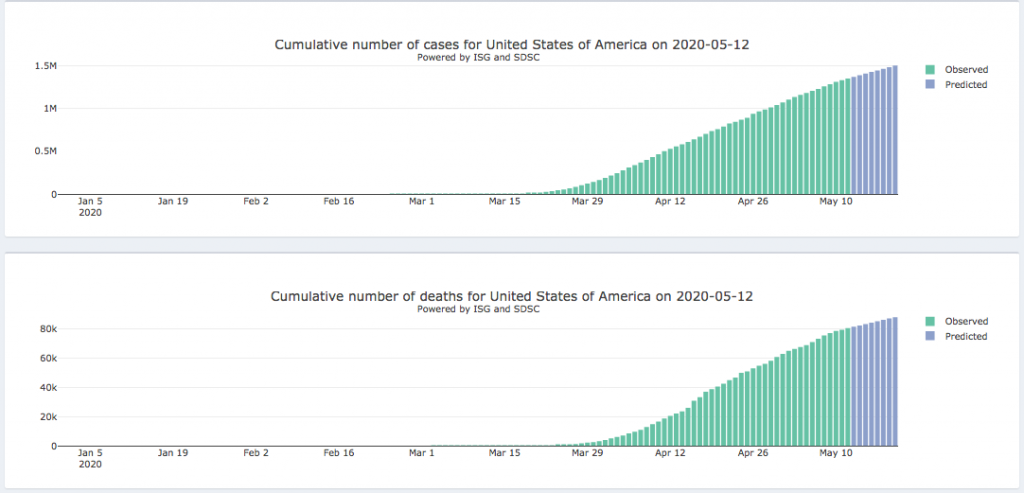This screenshot has width=1024, height=493.
Task: Click the Mar 1 label on cases axis
Action: 422,201
